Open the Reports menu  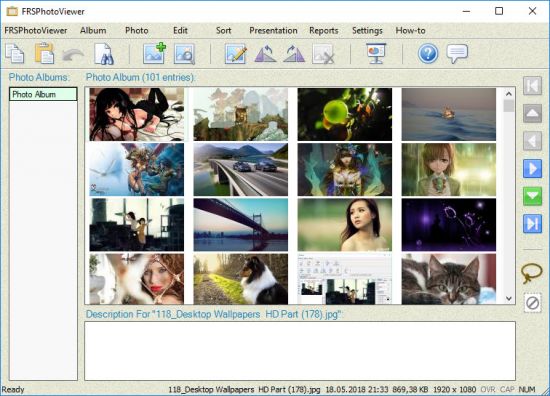click(323, 31)
